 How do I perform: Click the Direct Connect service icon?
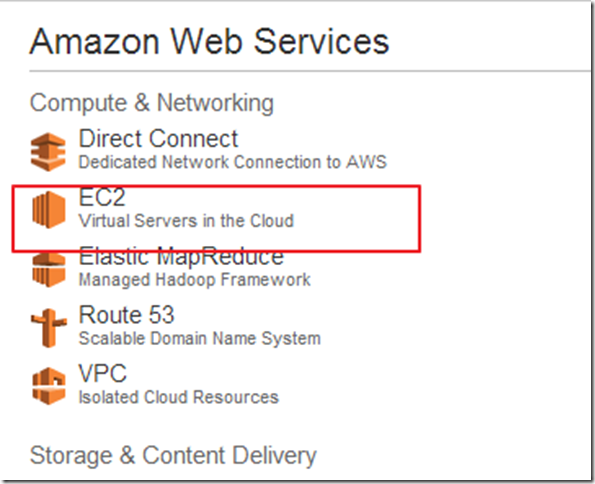pos(48,152)
